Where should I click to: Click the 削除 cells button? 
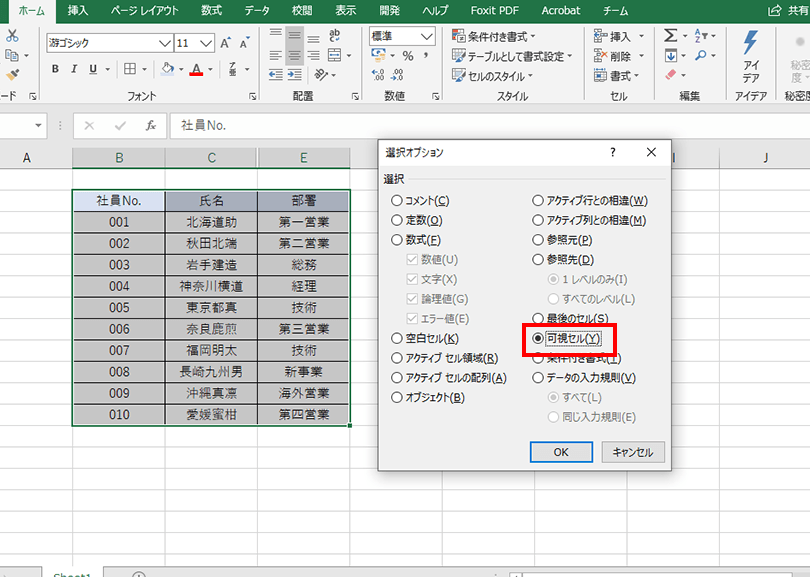[614, 56]
